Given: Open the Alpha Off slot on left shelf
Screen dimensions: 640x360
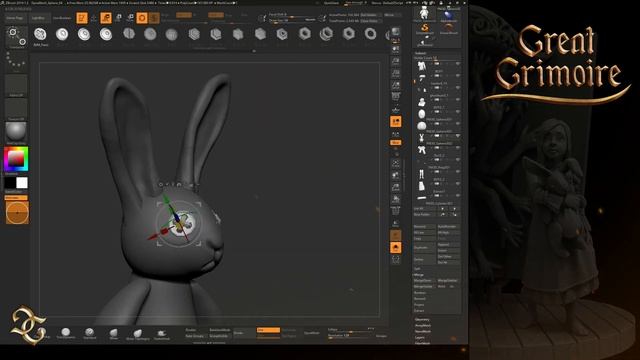Looking at the screenshot, I should 16,85.
